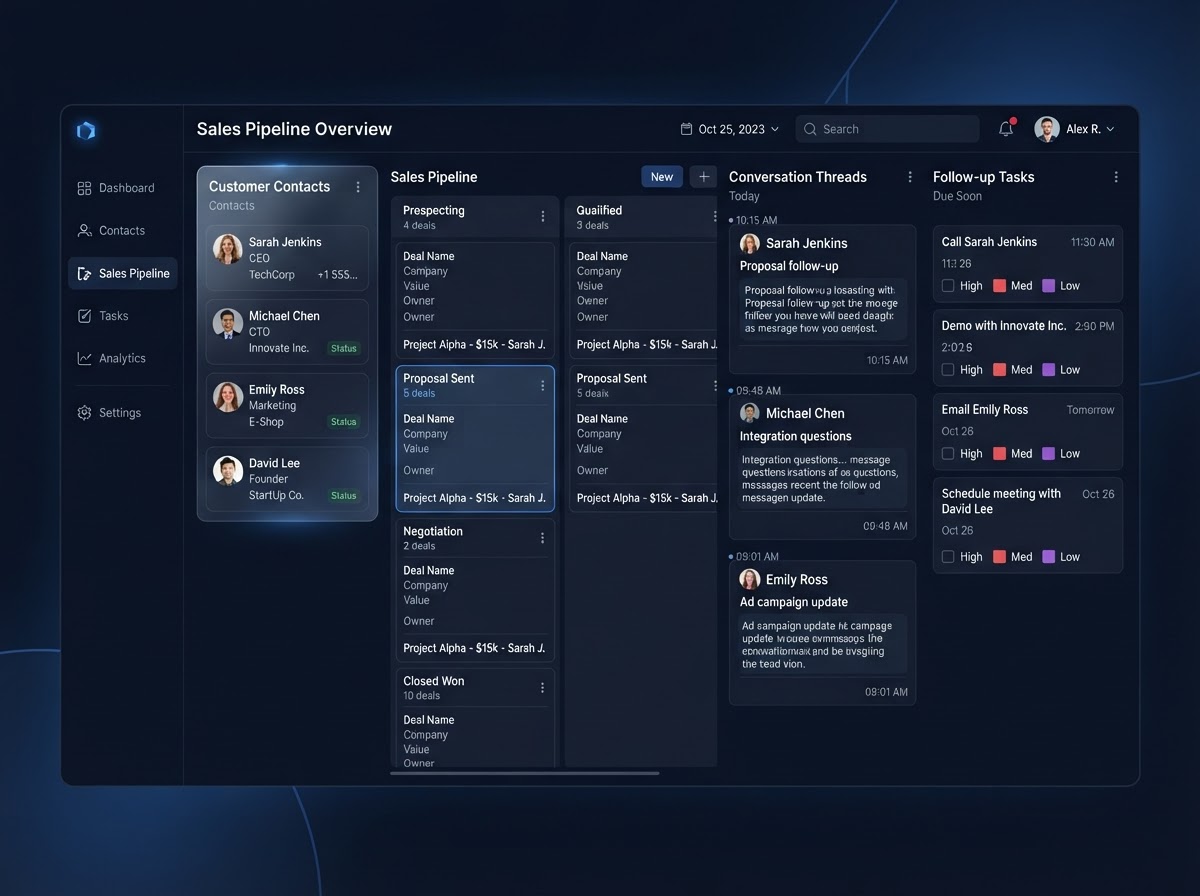
Task: Open Project Alpha deal in Negotiation column
Action: click(474, 648)
